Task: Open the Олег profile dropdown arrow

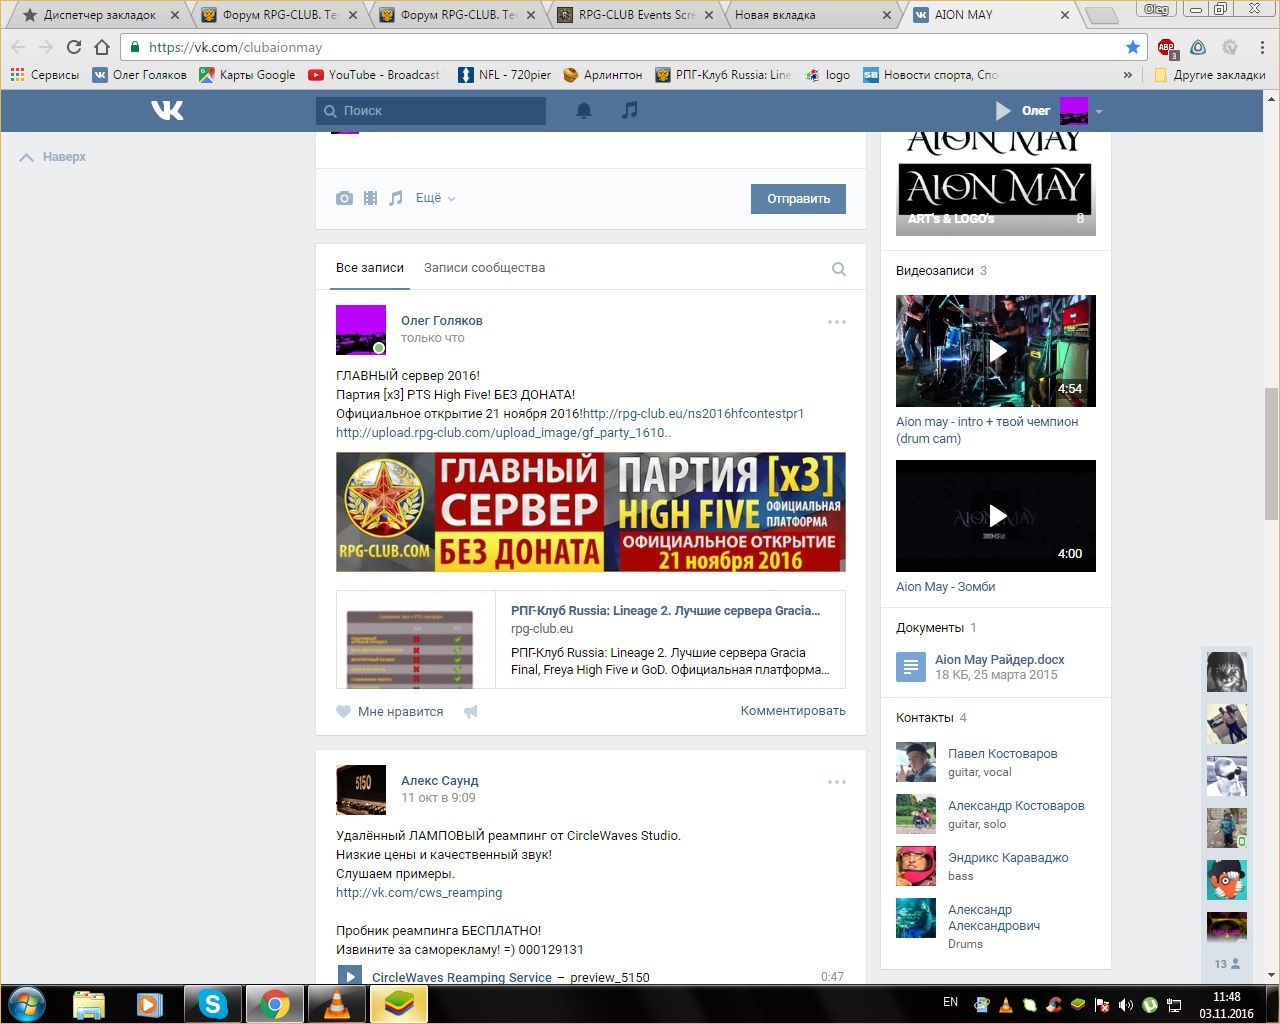Action: 1099,112
